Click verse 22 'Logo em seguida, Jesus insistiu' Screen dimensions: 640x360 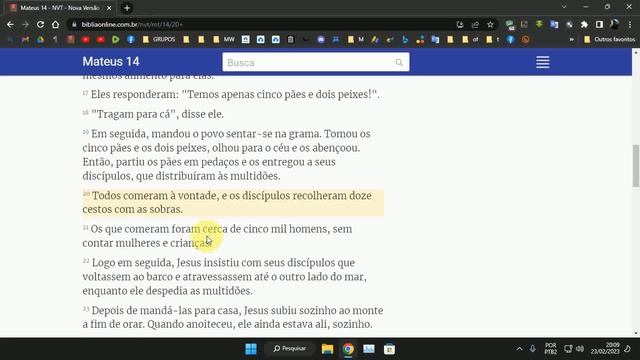point(224,277)
